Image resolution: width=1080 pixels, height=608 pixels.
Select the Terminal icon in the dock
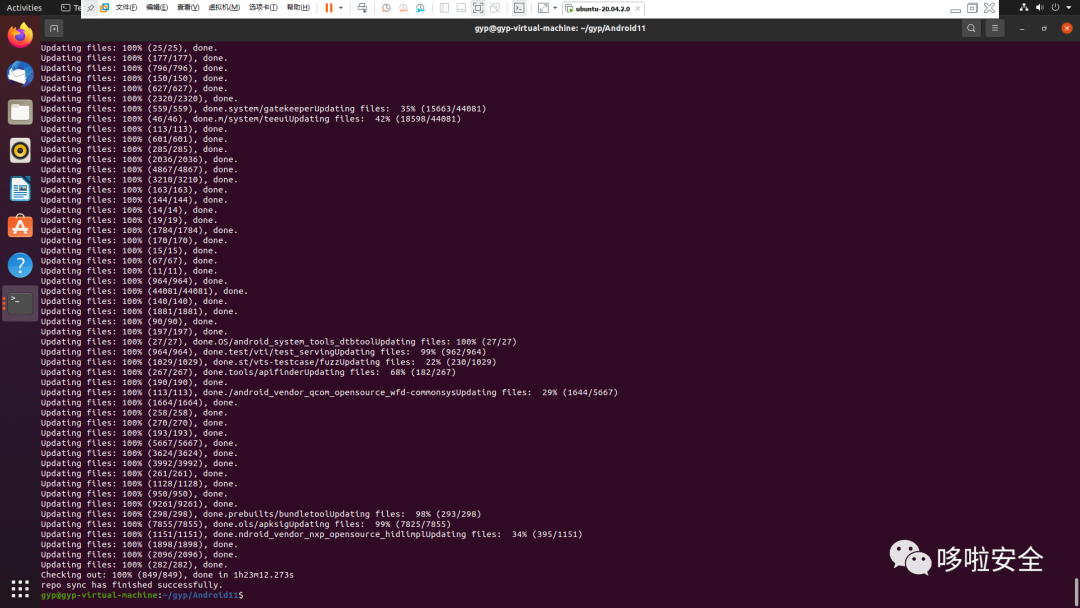[20, 303]
